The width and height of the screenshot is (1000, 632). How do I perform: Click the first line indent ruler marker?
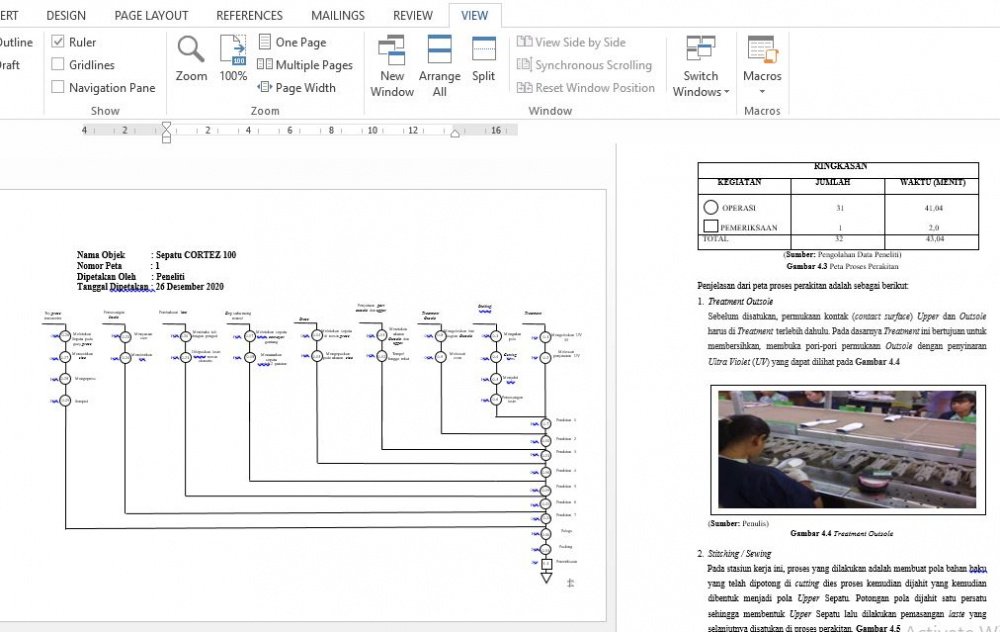[x=166, y=126]
